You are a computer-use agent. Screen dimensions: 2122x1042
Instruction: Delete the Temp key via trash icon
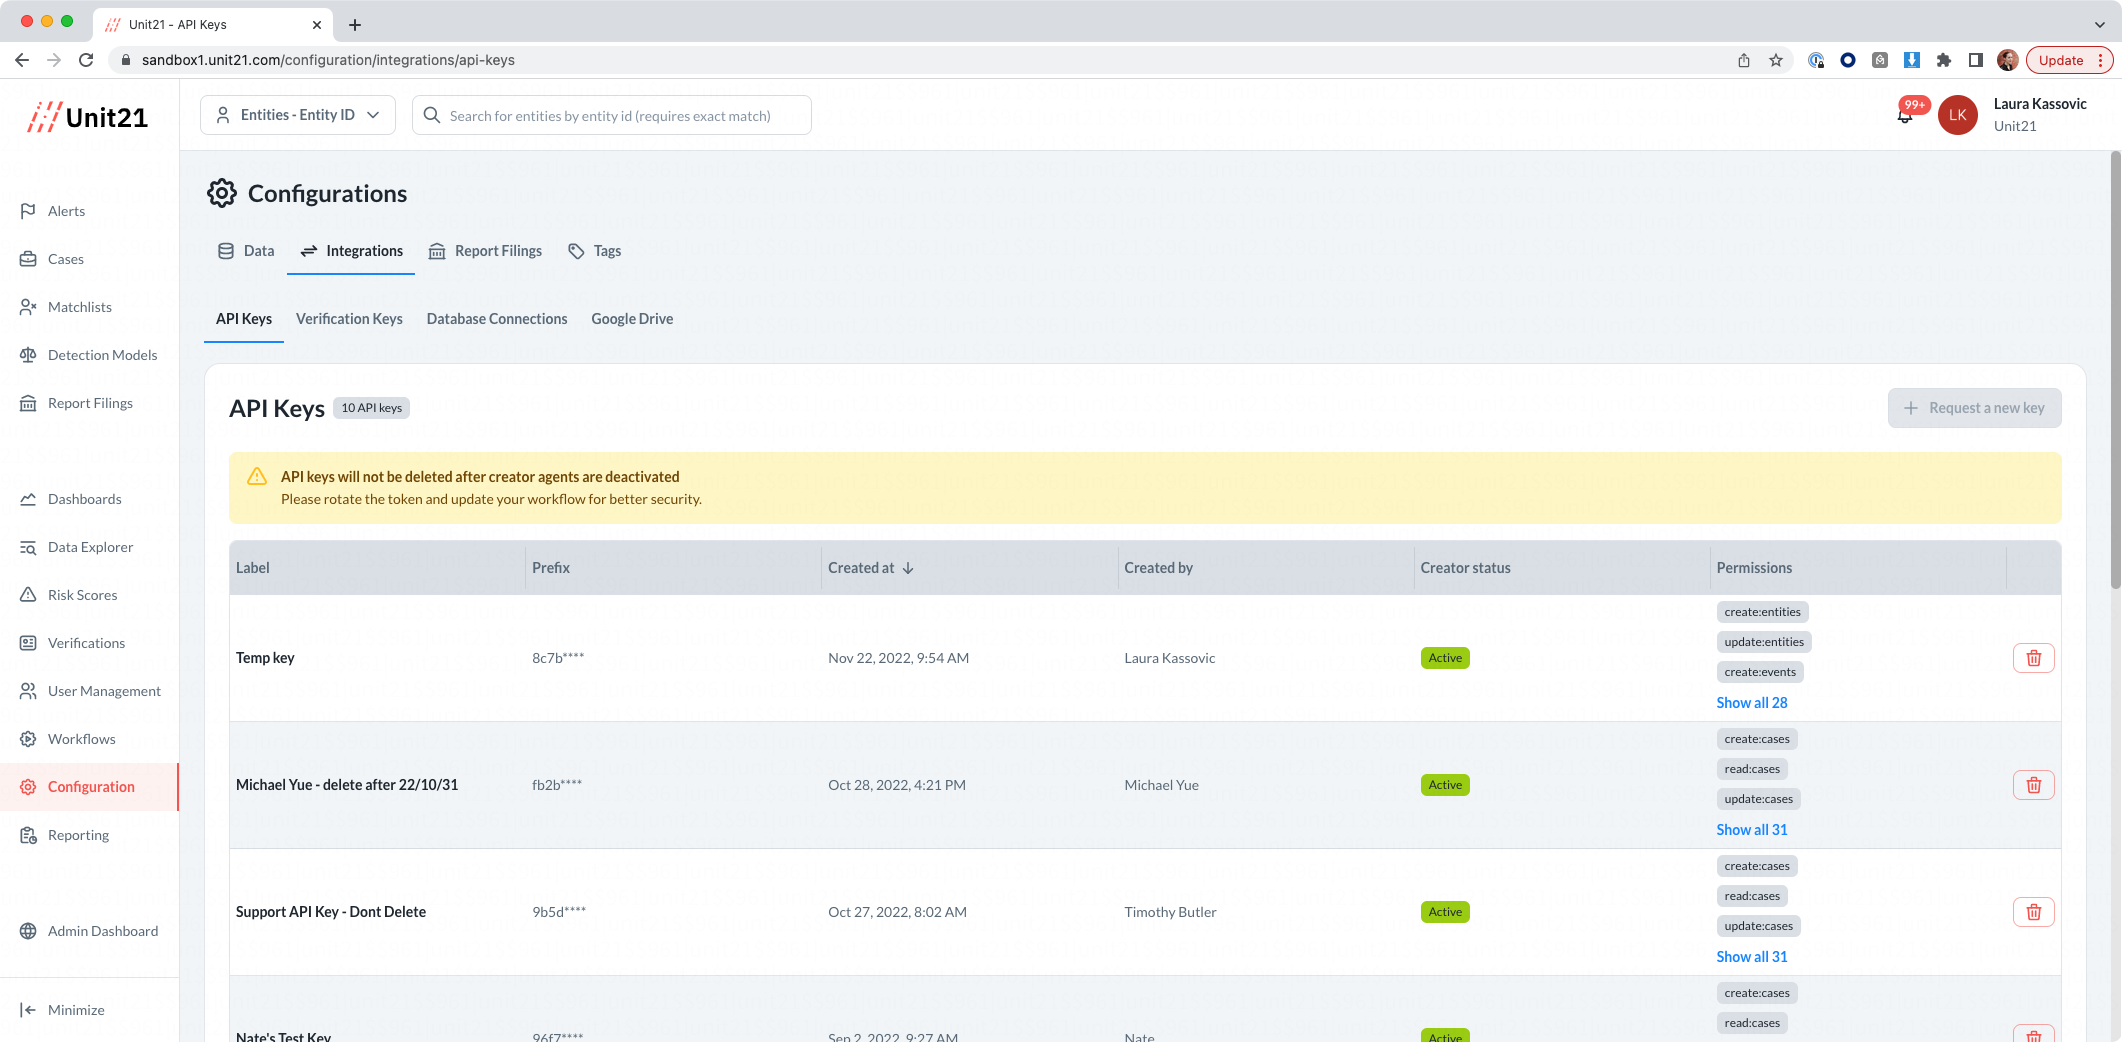tap(2033, 658)
